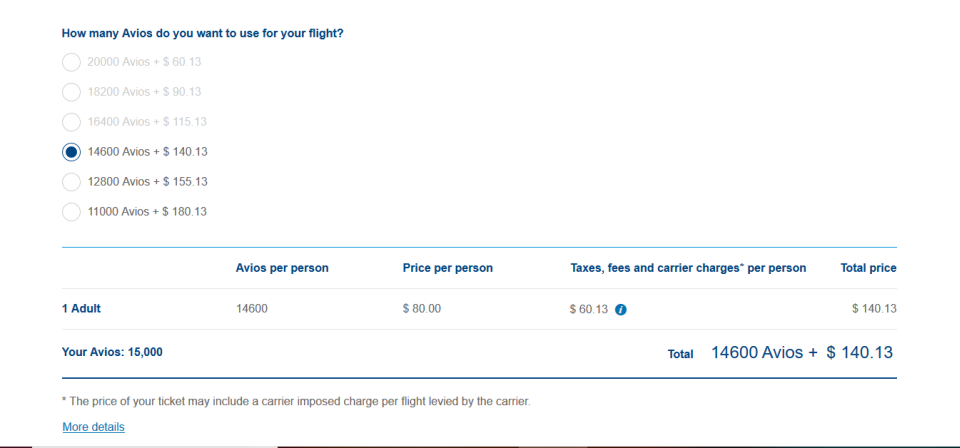
Task: Click the Avios per person column header
Action: 282,268
